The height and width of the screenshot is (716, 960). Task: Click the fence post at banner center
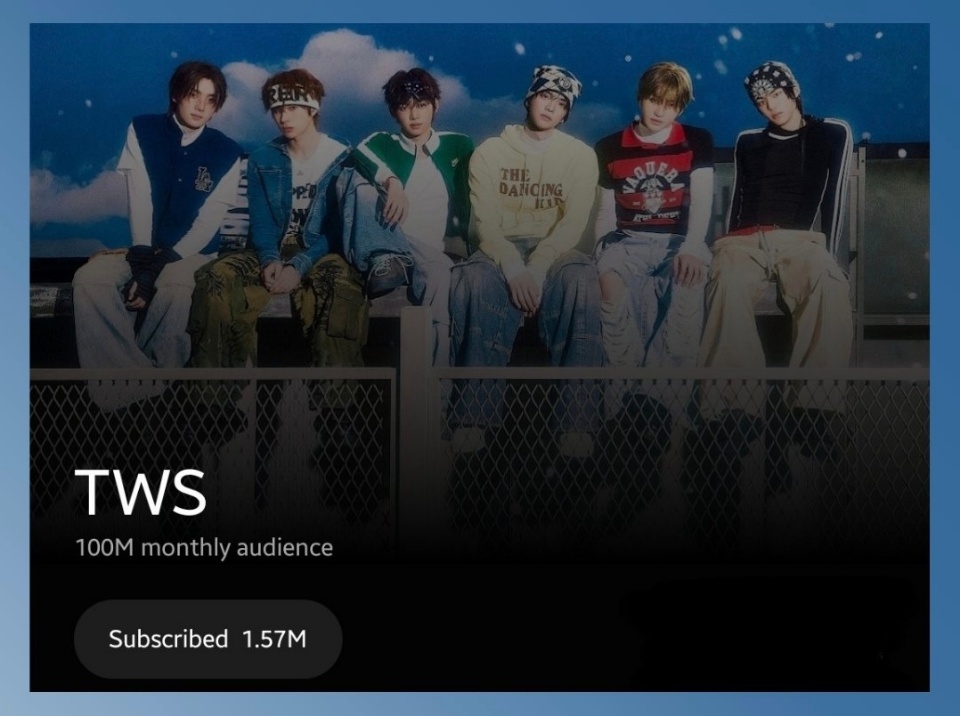click(416, 429)
